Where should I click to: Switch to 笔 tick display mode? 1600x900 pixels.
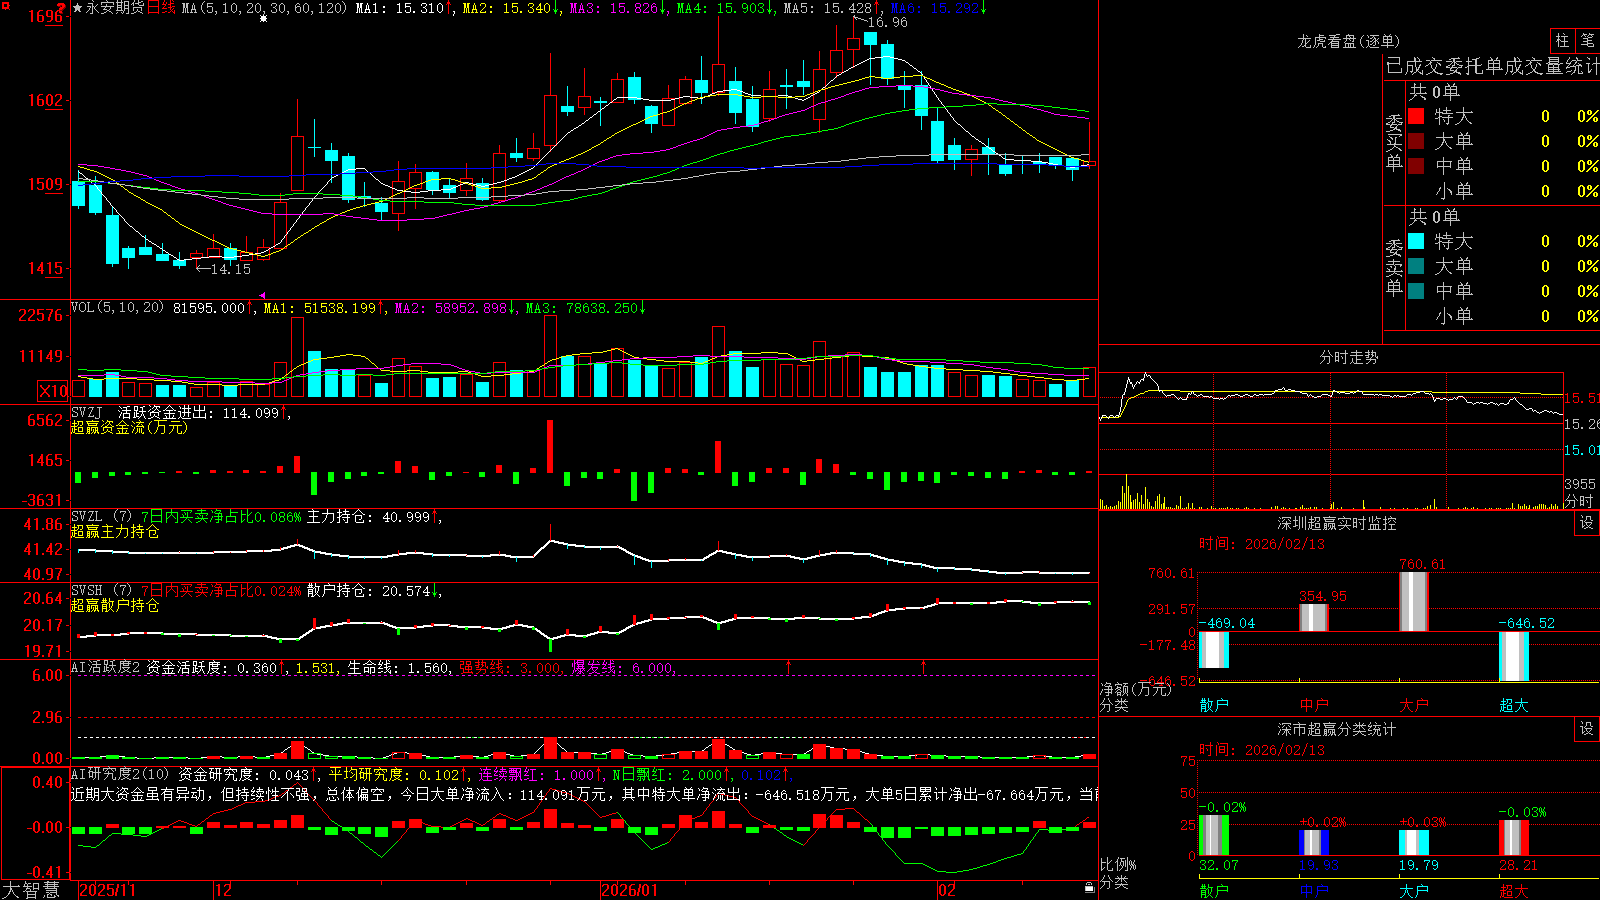1587,41
